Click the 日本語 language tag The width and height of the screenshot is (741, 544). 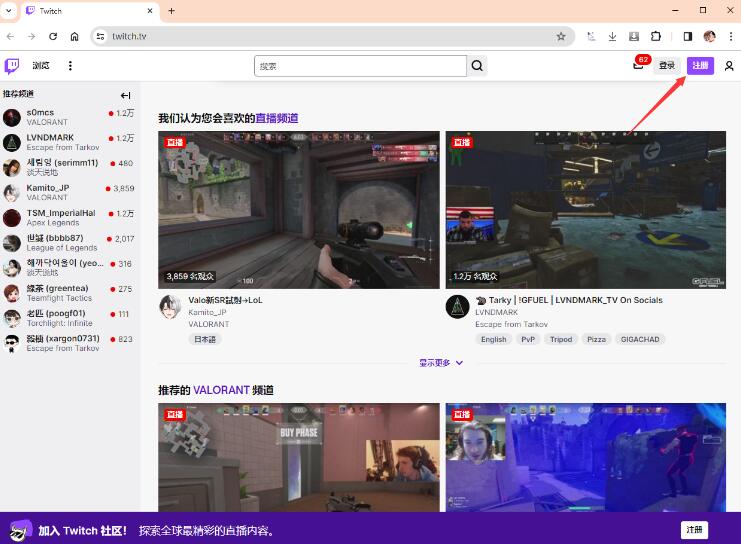tap(205, 339)
